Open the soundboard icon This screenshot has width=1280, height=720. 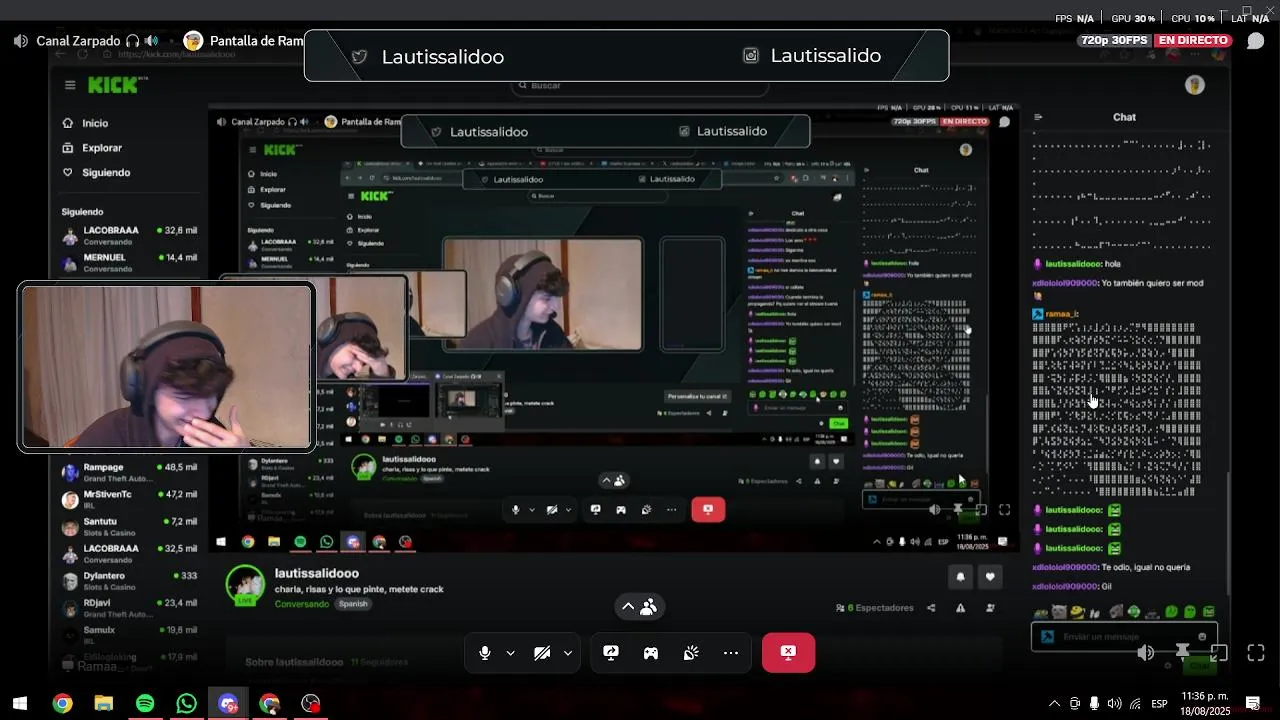[691, 653]
